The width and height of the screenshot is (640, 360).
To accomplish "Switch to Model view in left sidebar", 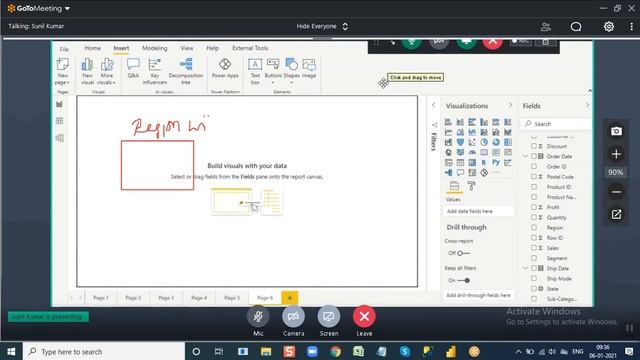I will pos(60,138).
